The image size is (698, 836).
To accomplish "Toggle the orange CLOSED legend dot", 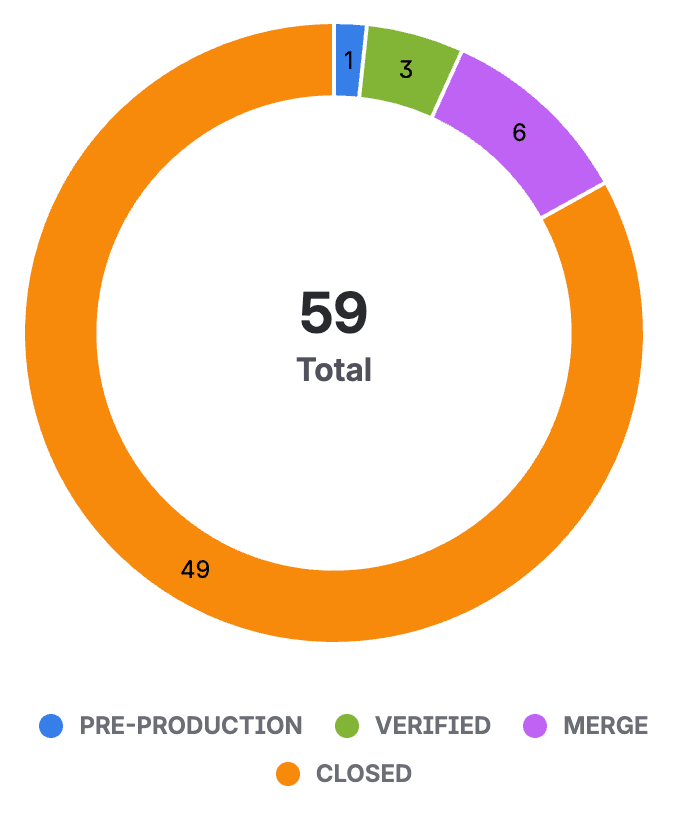I will click(288, 774).
